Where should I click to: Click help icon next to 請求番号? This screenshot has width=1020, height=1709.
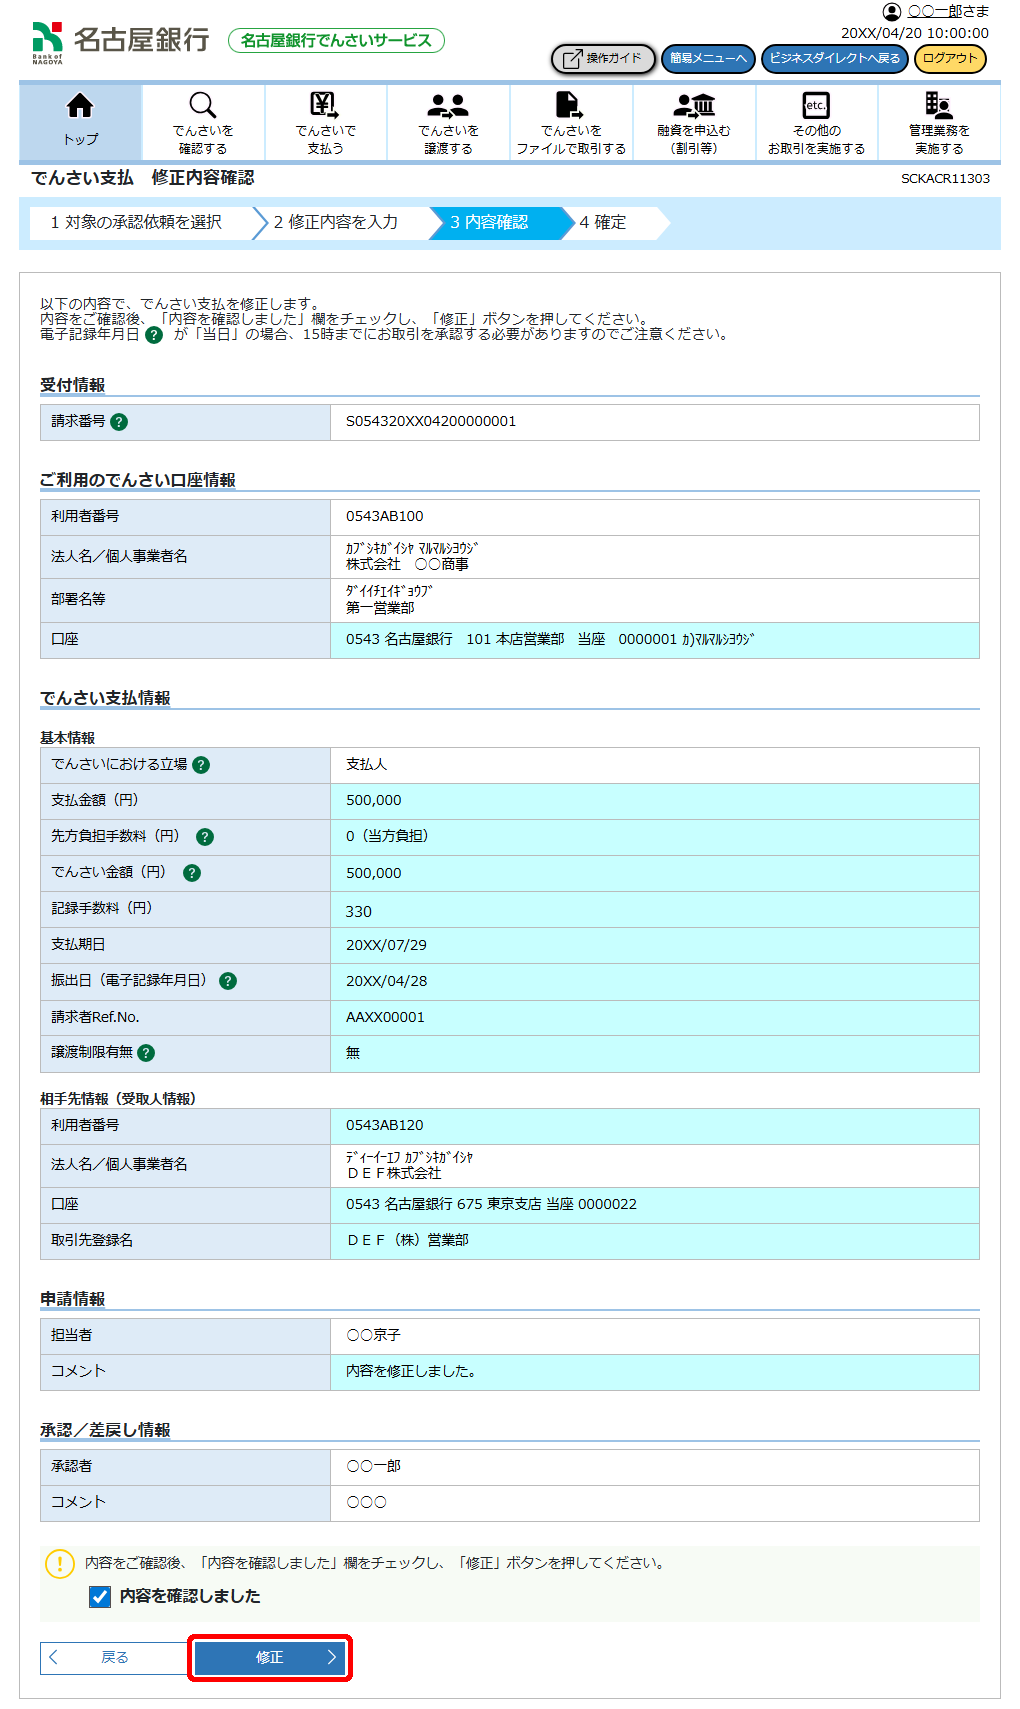tap(119, 422)
